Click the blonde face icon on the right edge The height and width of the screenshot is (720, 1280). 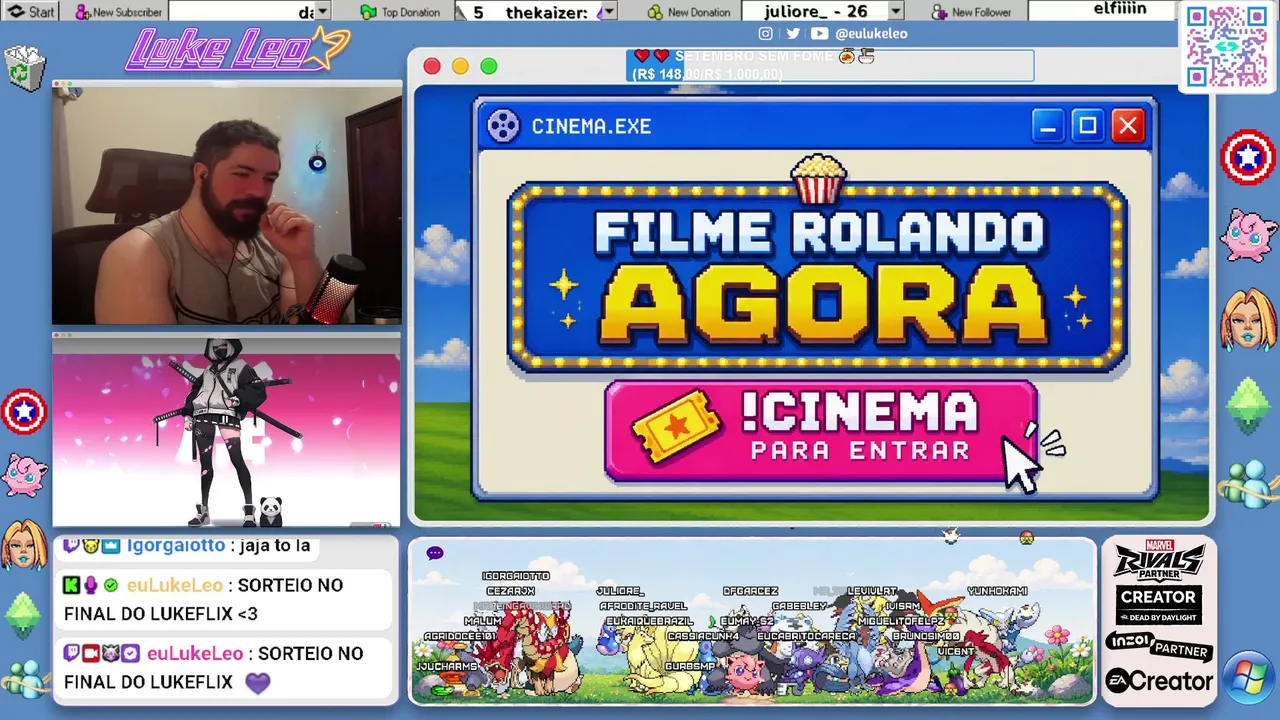[x=1248, y=319]
